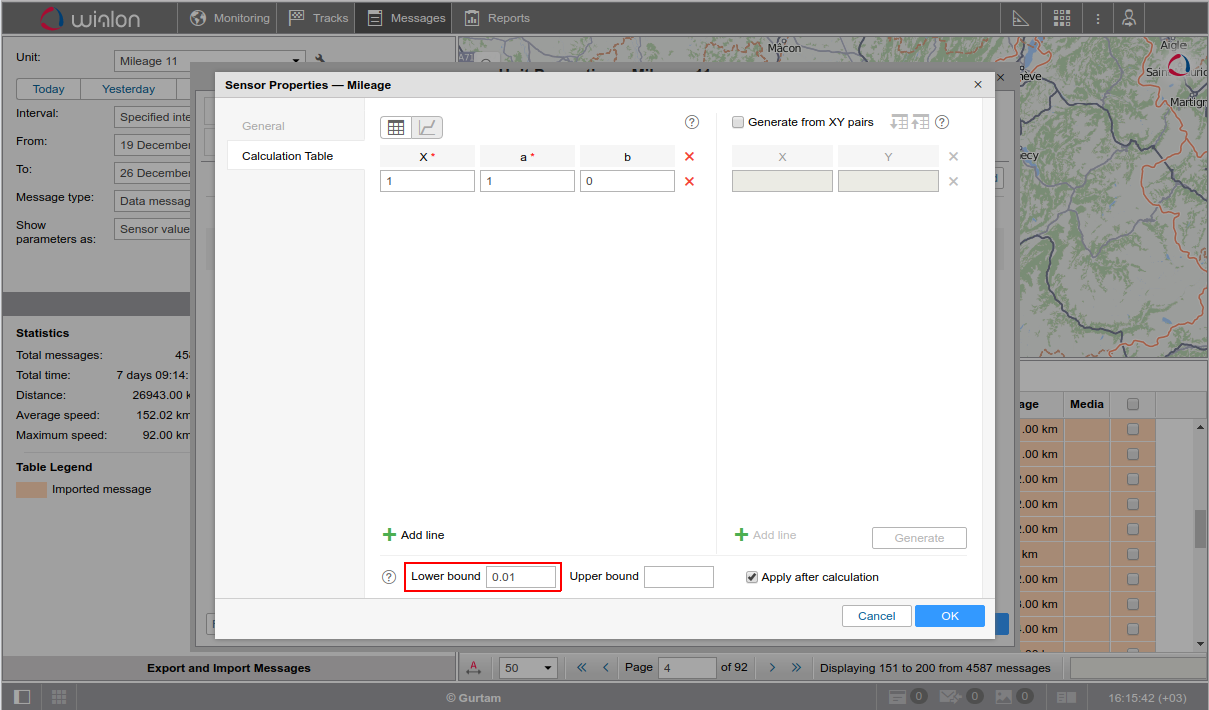Click the Upper bound input field

coord(678,577)
